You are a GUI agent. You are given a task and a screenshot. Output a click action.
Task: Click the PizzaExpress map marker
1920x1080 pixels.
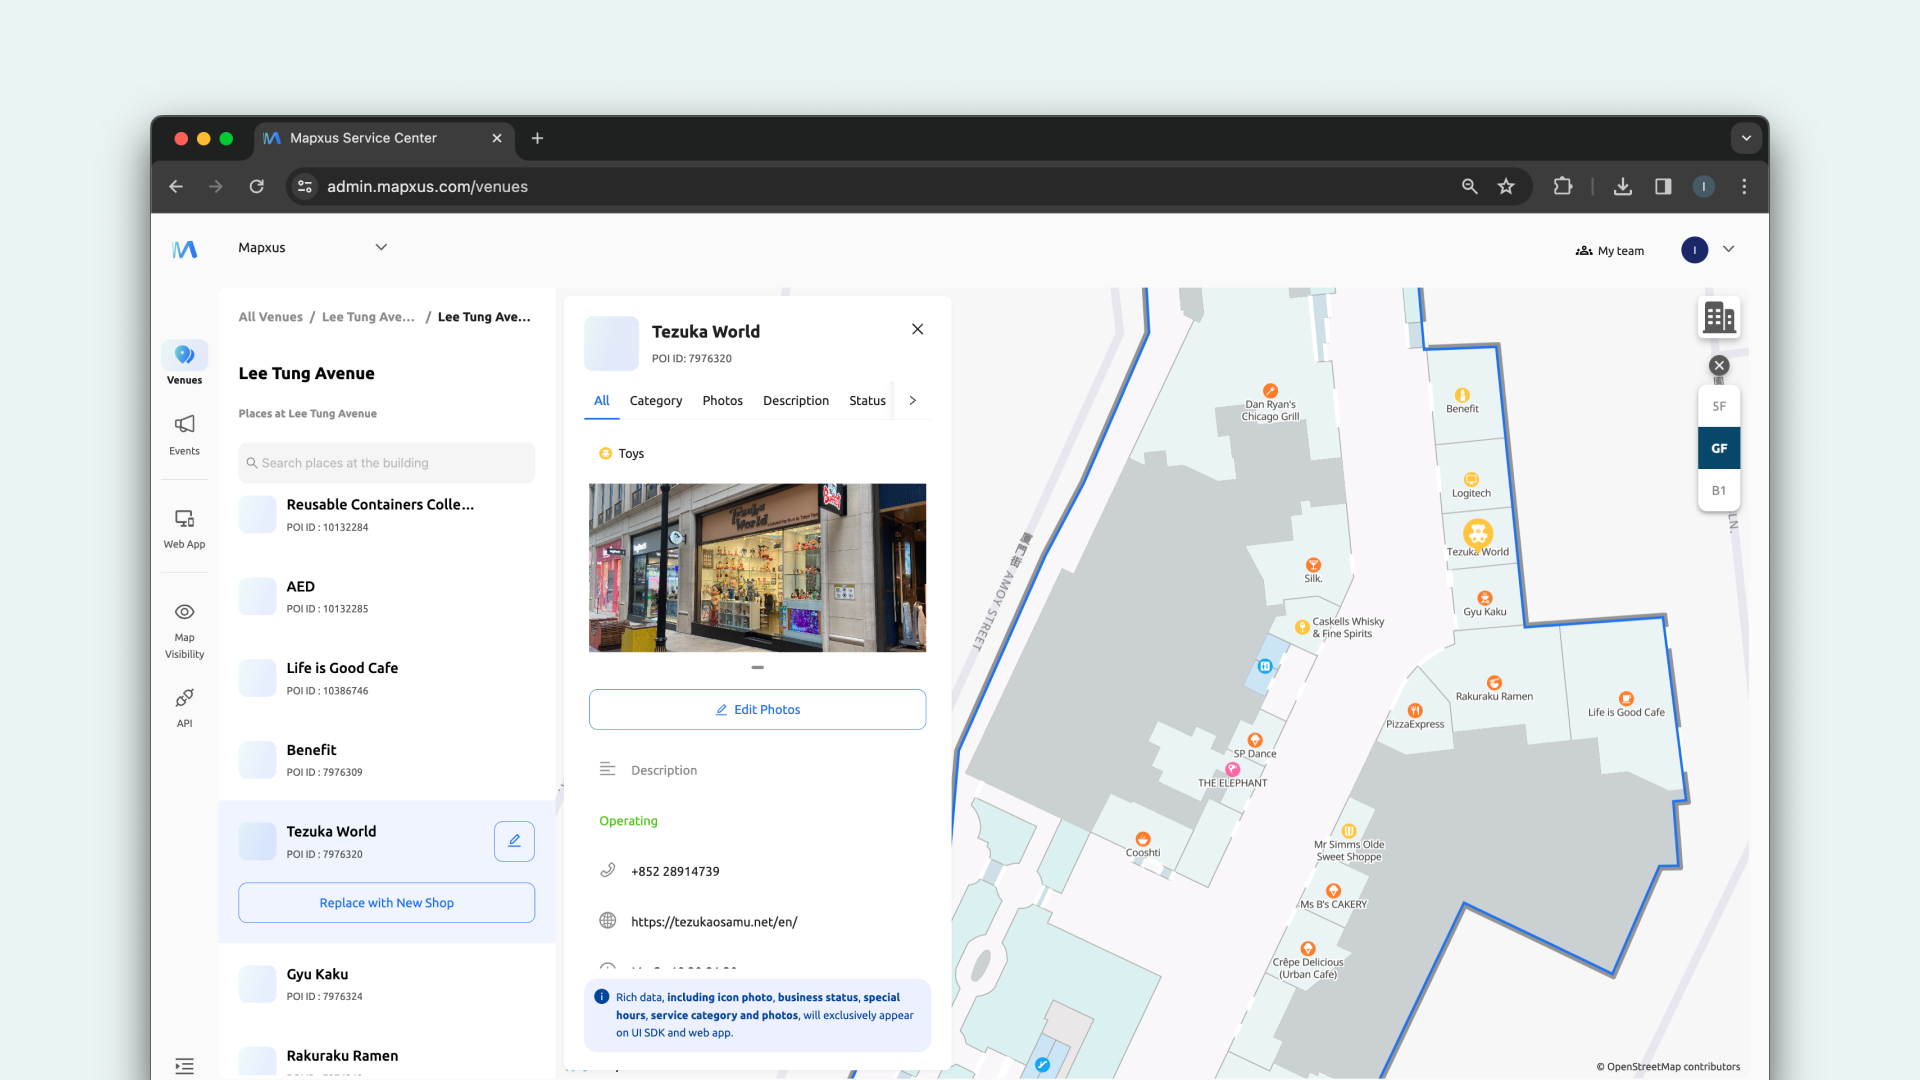(x=1415, y=711)
